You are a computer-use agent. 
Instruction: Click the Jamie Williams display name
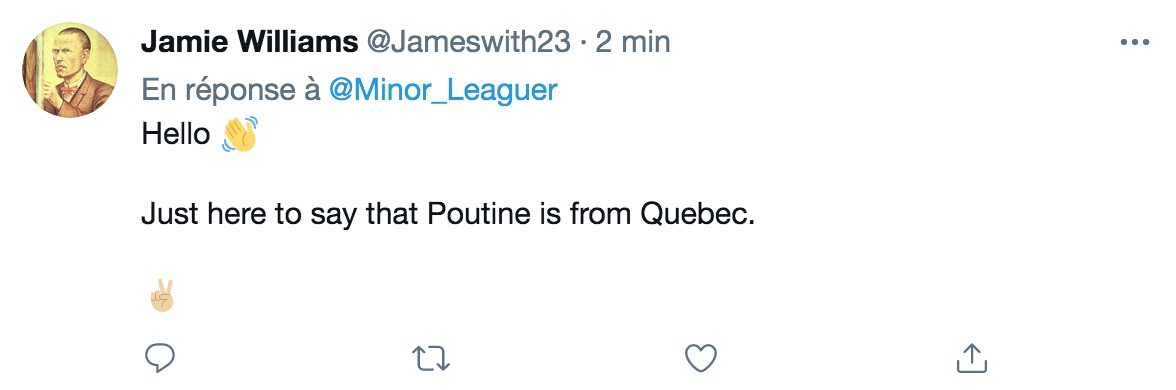[249, 43]
